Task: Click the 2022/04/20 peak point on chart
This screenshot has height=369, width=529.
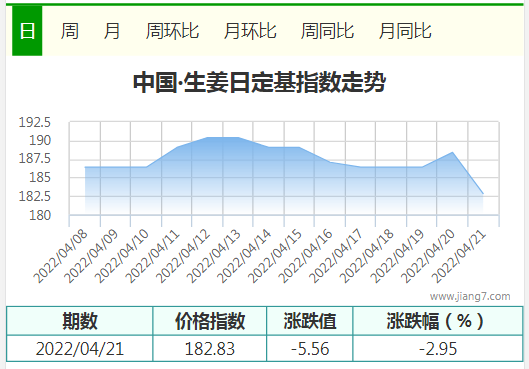Action: [452, 152]
